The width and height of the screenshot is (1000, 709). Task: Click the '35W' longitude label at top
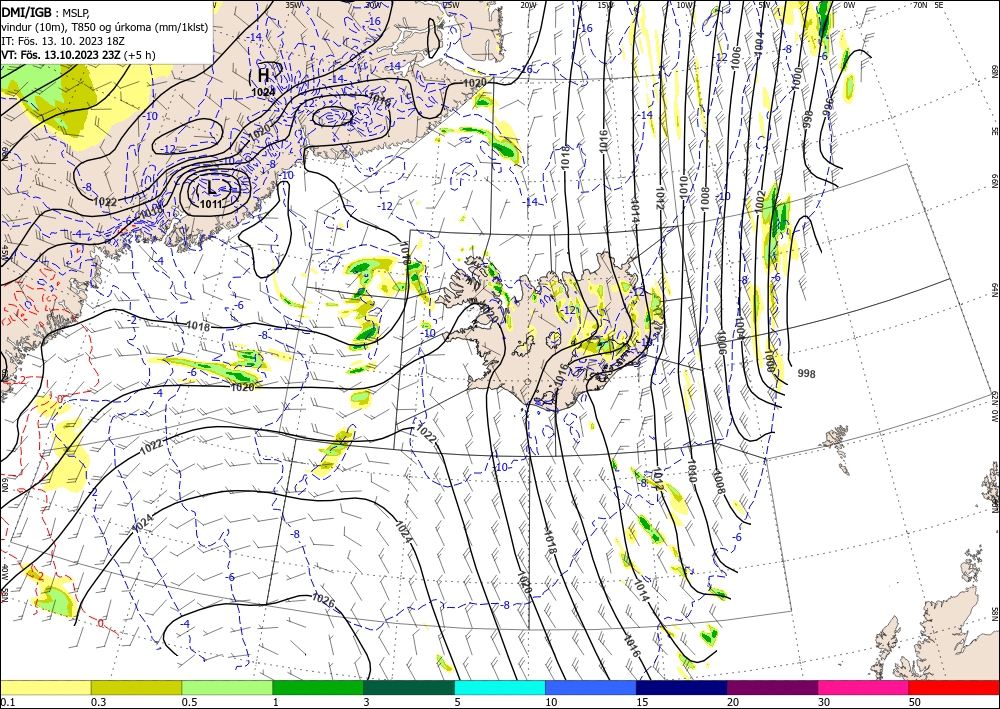(293, 5)
